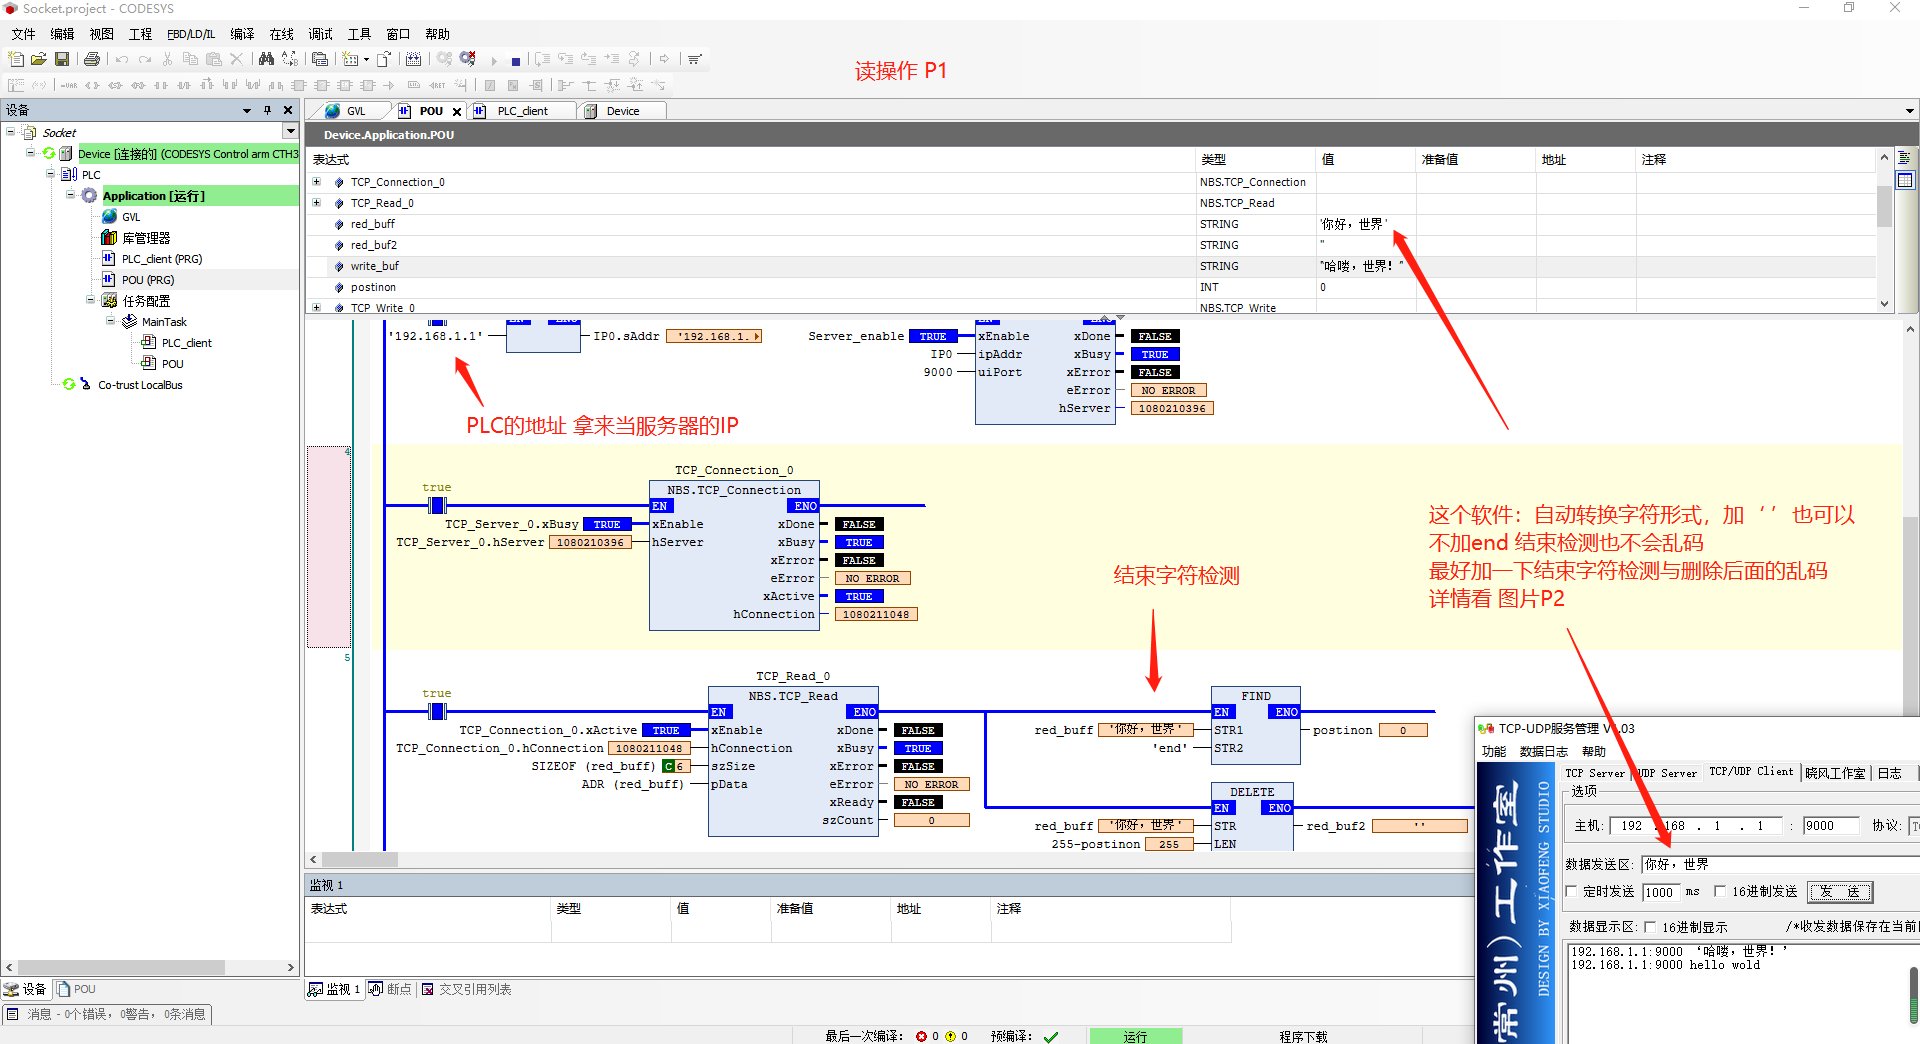The height and width of the screenshot is (1044, 1920).
Task: Click the Stop blue square icon
Action: [516, 61]
